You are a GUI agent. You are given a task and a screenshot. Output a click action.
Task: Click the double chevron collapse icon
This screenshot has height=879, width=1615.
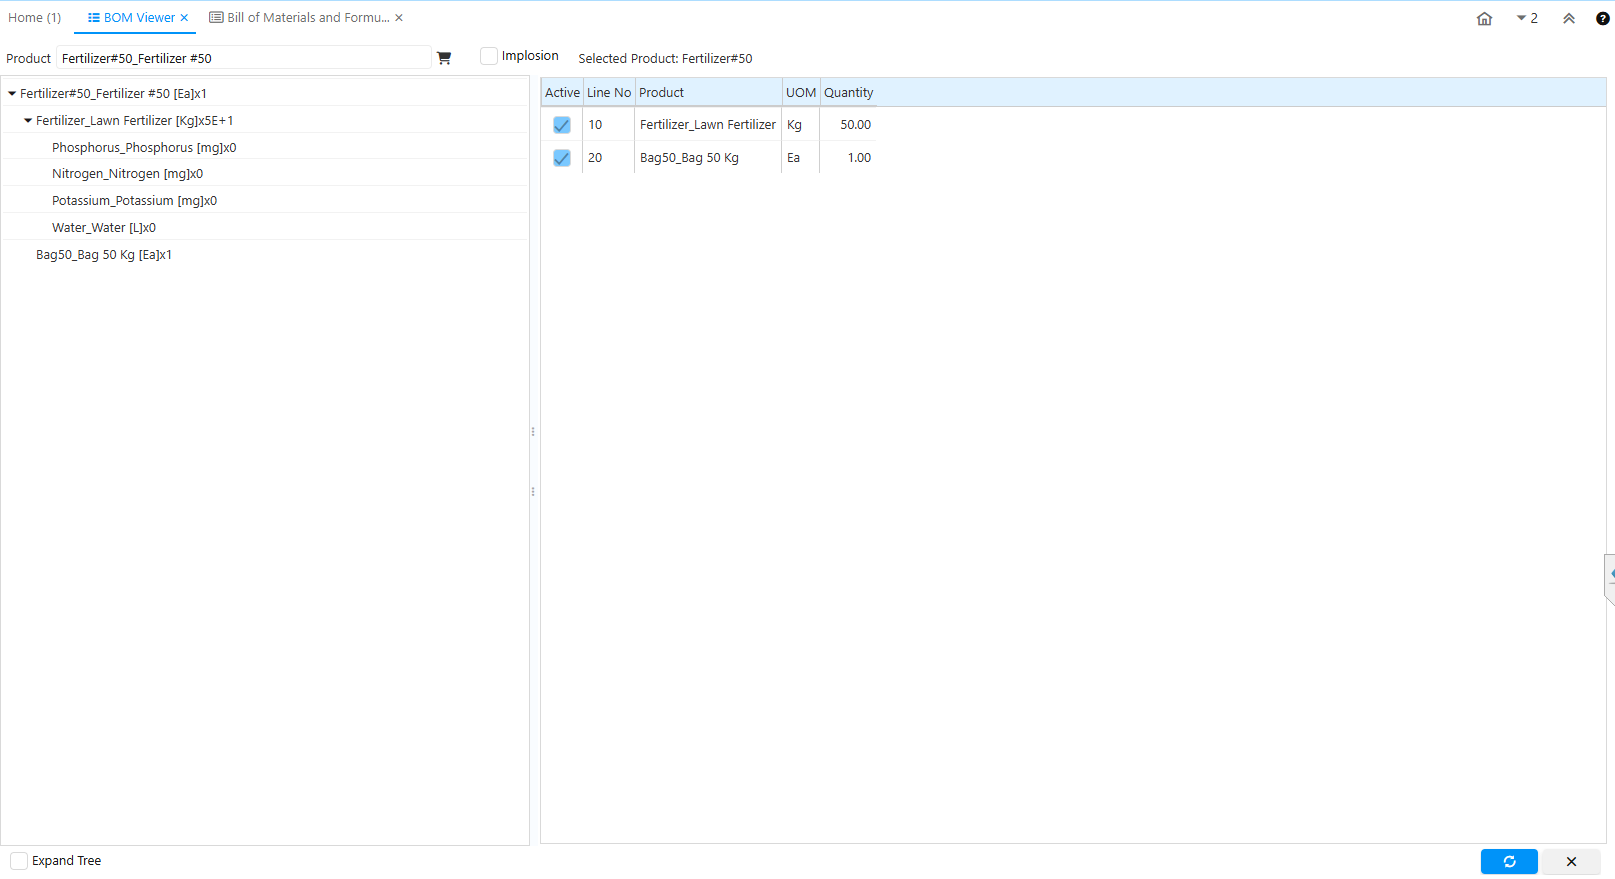point(1568,18)
